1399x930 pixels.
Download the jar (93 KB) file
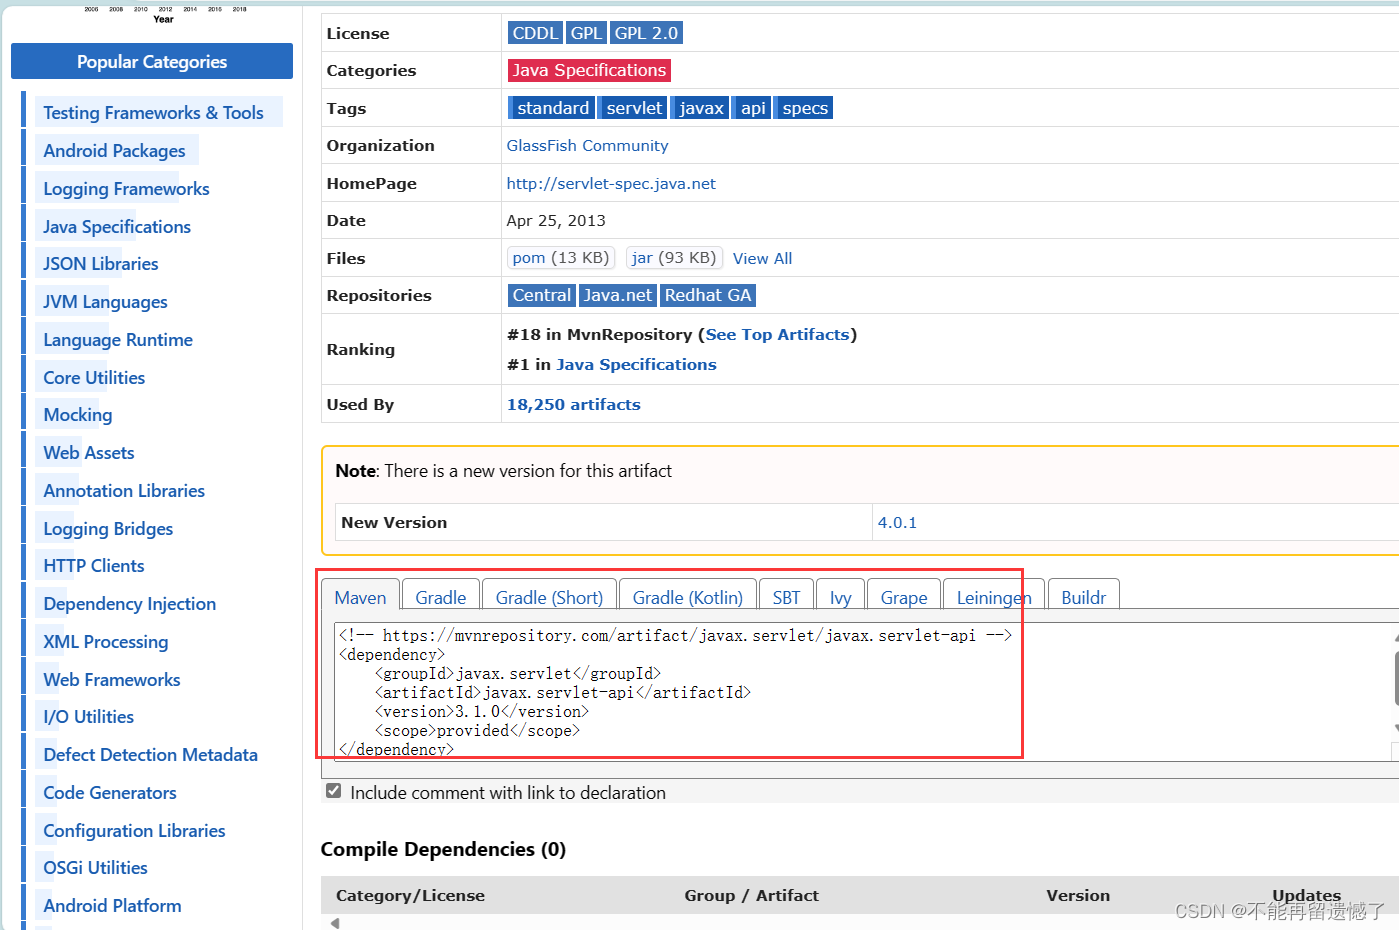coord(674,258)
